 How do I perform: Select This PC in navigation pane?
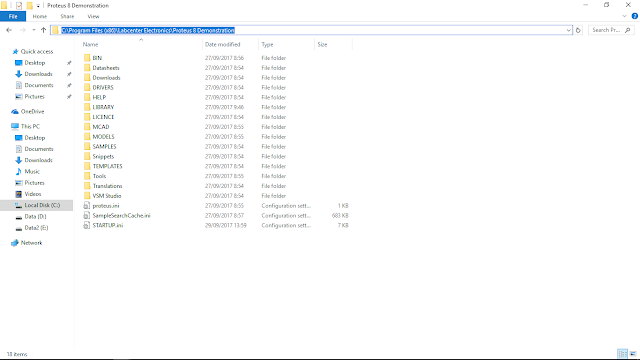tap(30, 127)
